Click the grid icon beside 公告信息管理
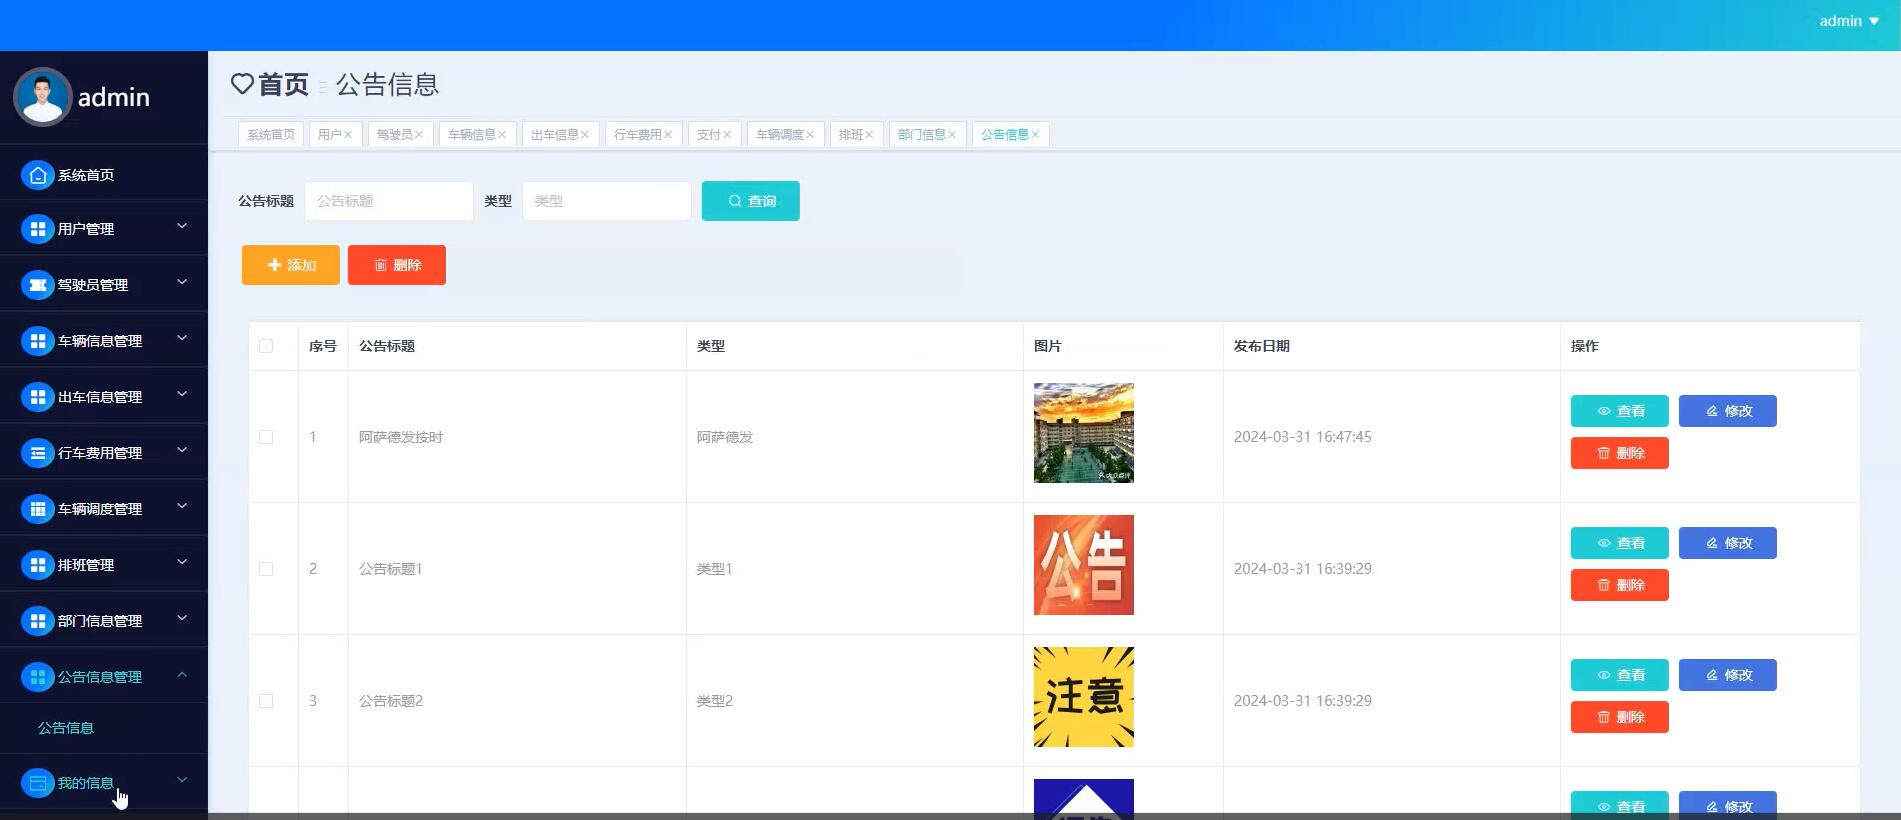This screenshot has width=1901, height=820. pyautogui.click(x=38, y=677)
